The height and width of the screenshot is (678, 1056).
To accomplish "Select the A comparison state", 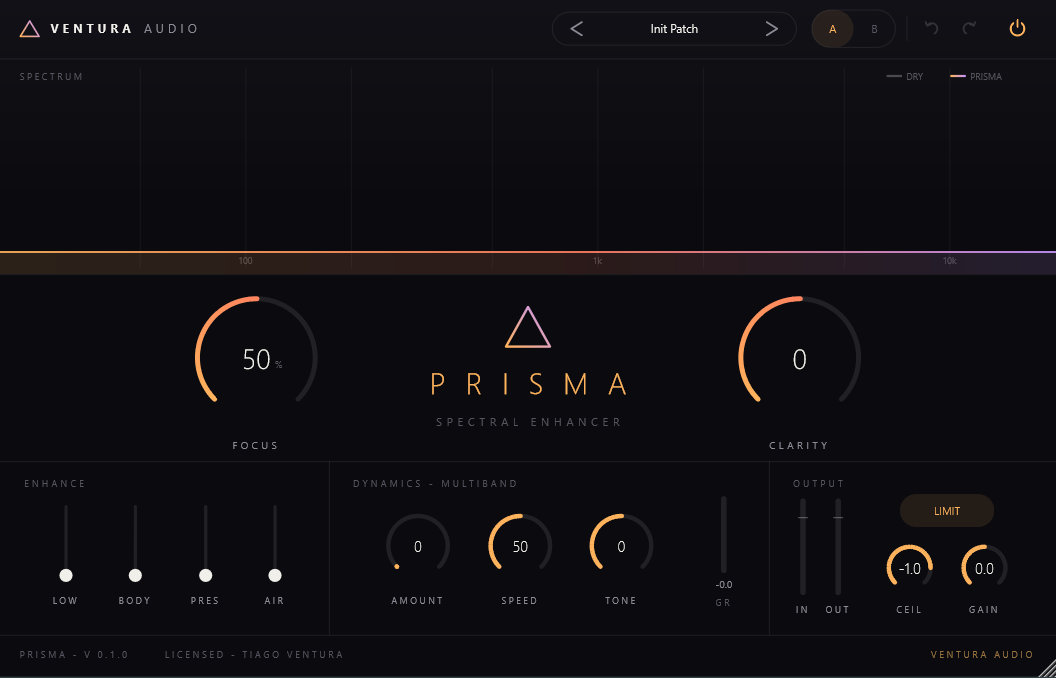I will [833, 29].
